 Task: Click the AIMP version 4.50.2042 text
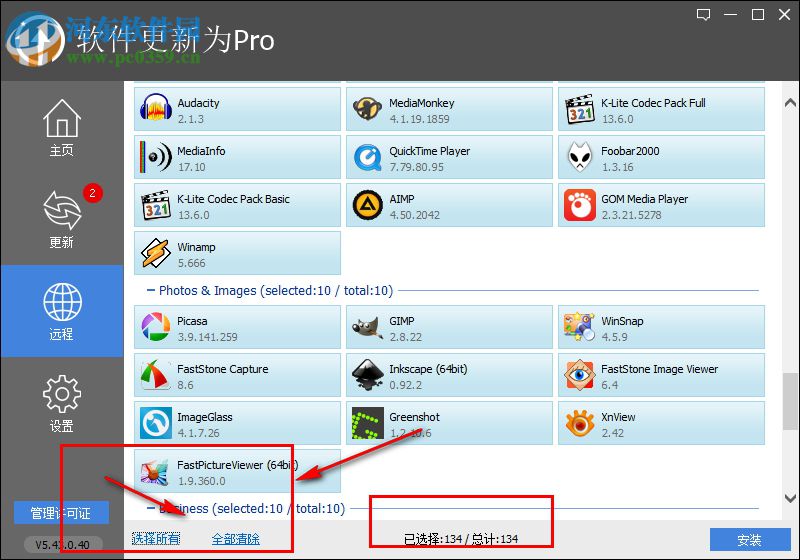coord(414,215)
